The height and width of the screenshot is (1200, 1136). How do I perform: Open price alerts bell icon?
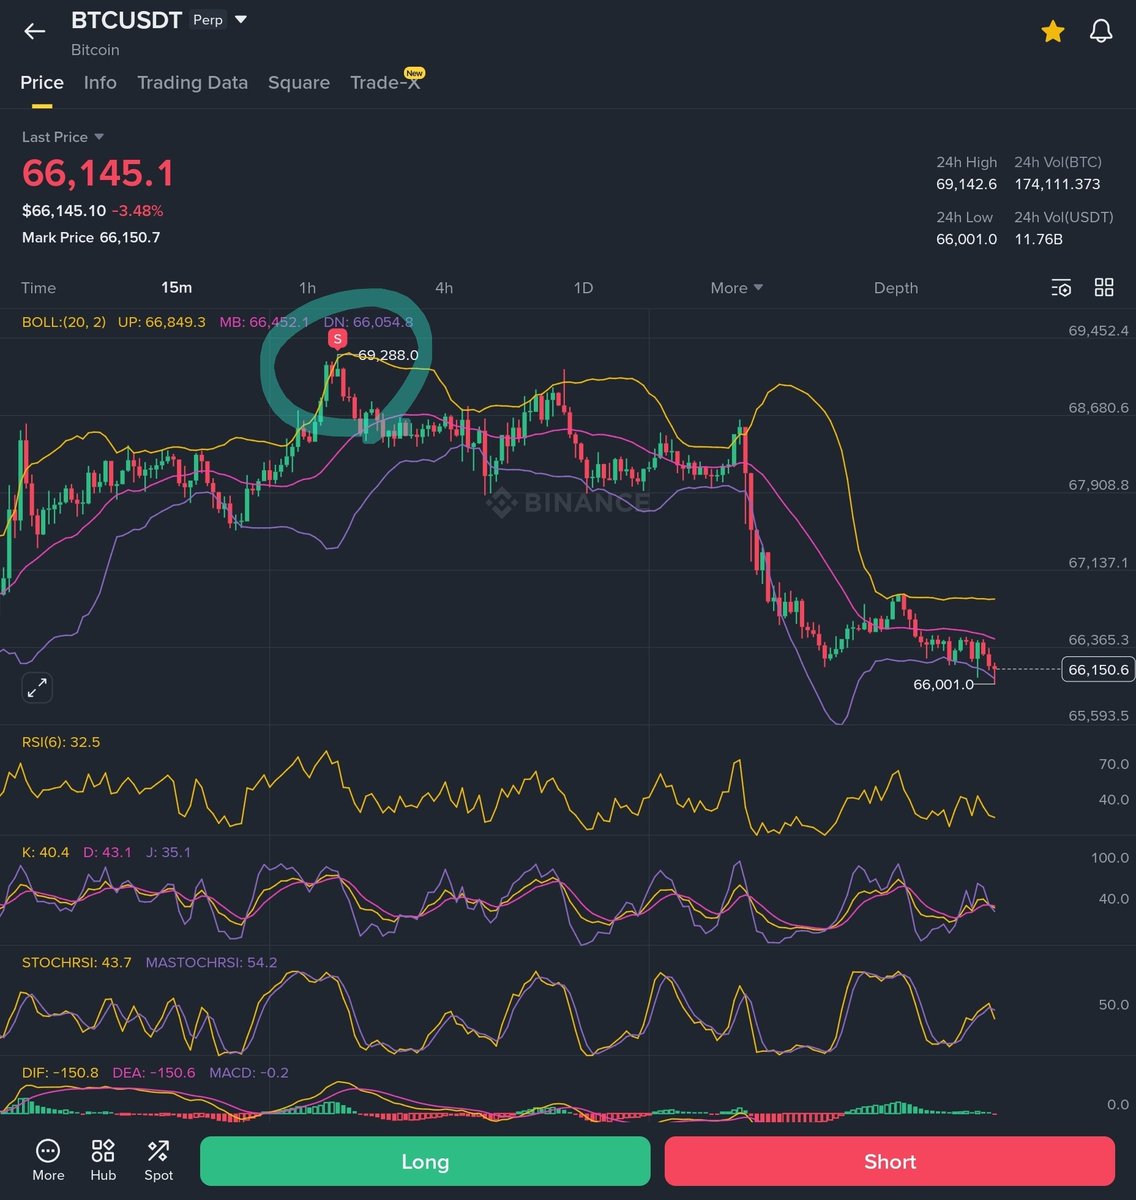[1101, 31]
